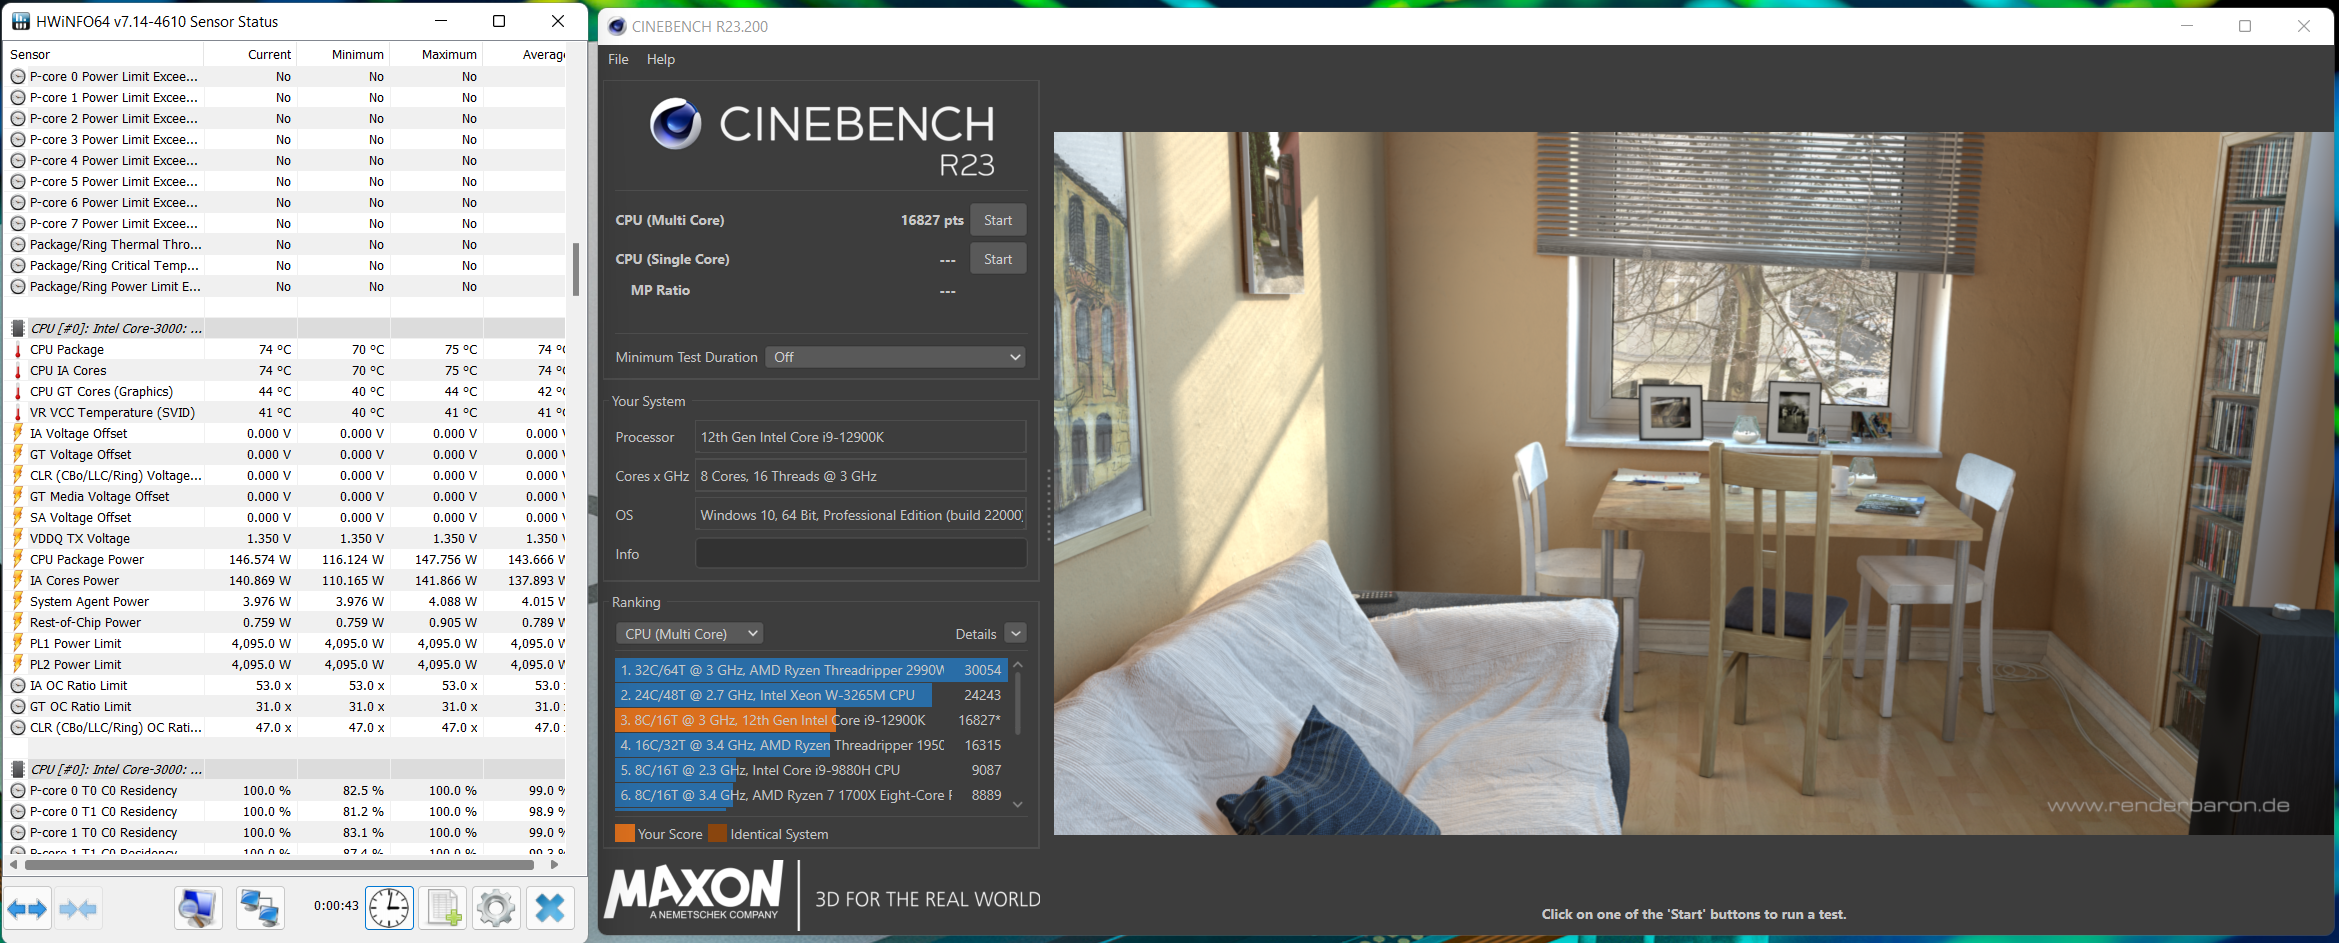The height and width of the screenshot is (943, 2339).
Task: Select the P-core 7 Power Limit row
Action: coord(286,223)
